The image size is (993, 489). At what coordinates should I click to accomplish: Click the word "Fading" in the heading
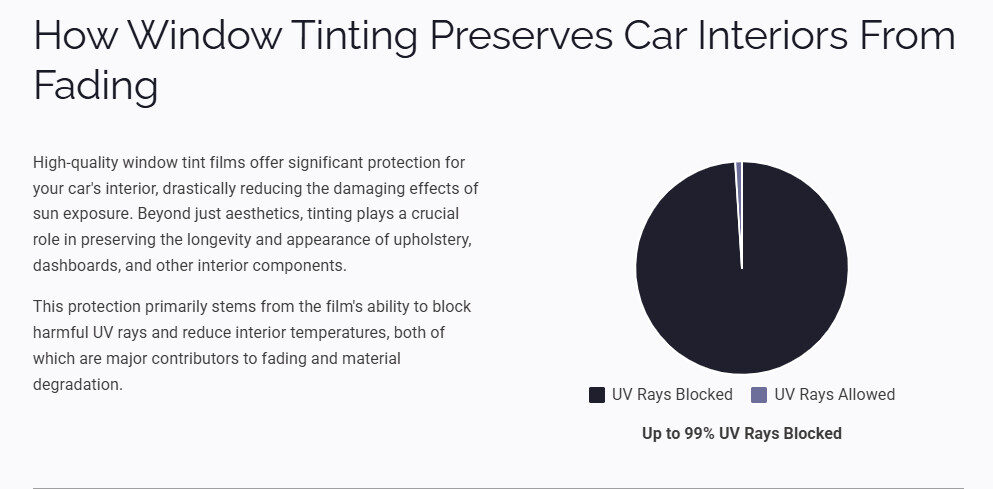pos(96,85)
